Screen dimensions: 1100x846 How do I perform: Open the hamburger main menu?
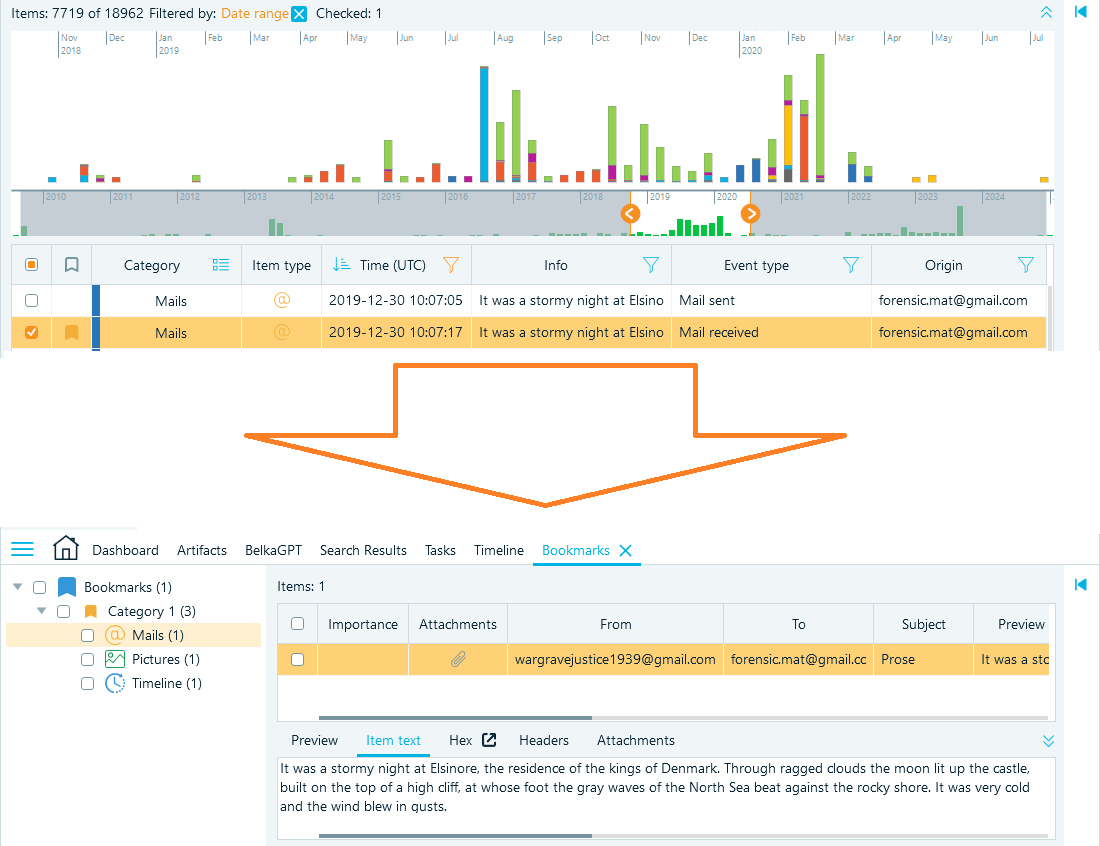22,549
